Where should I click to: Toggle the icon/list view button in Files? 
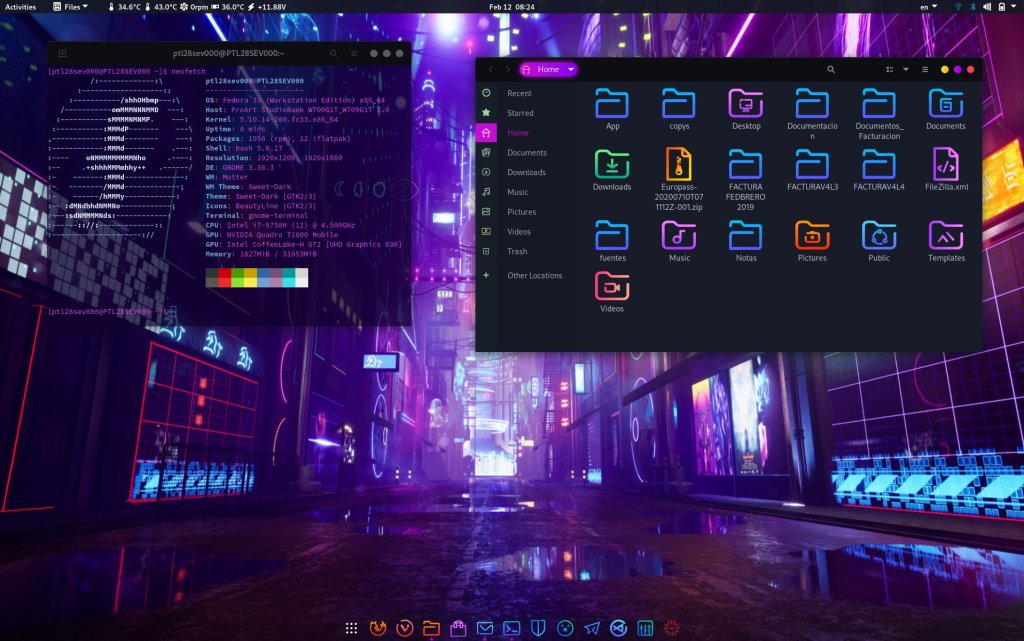(x=890, y=70)
